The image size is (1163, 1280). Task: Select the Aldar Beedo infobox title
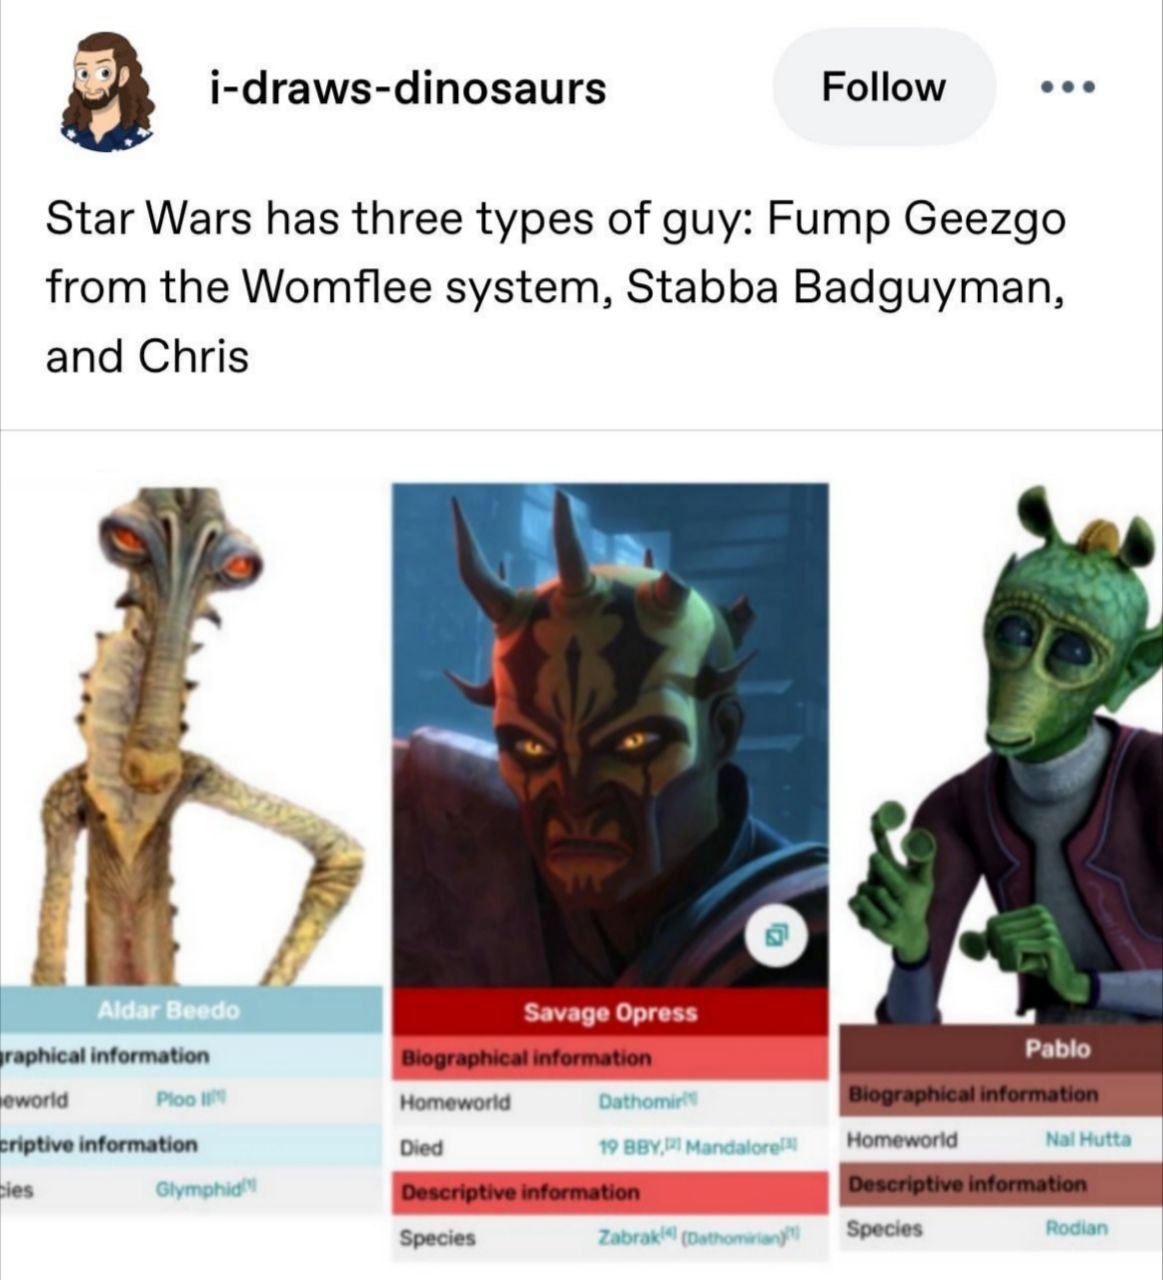(168, 1011)
